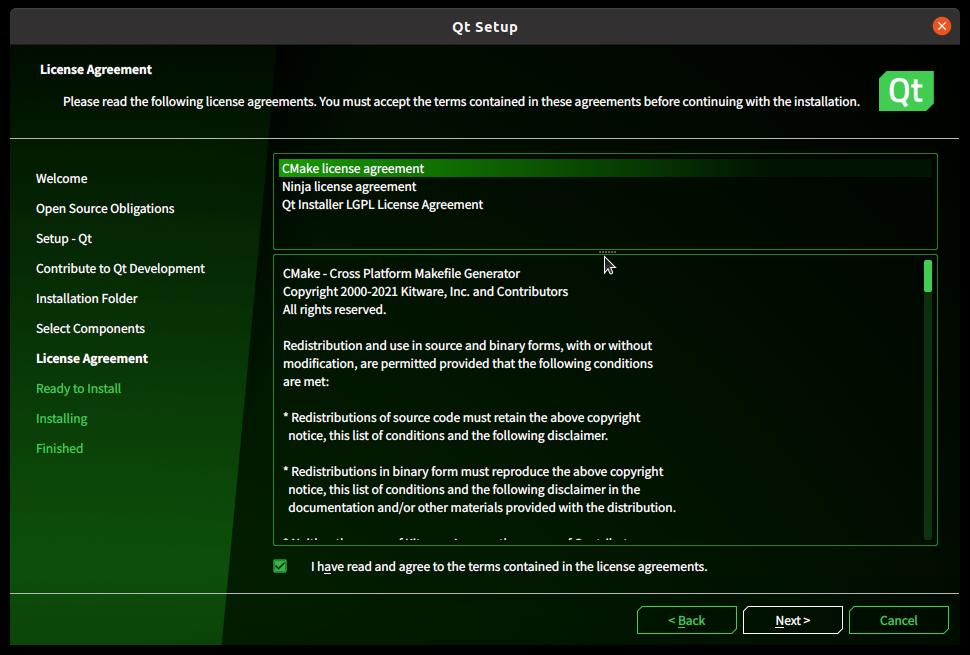Click the splitter handle between license panes
Screen dimensions: 970x655
[x=607, y=252]
